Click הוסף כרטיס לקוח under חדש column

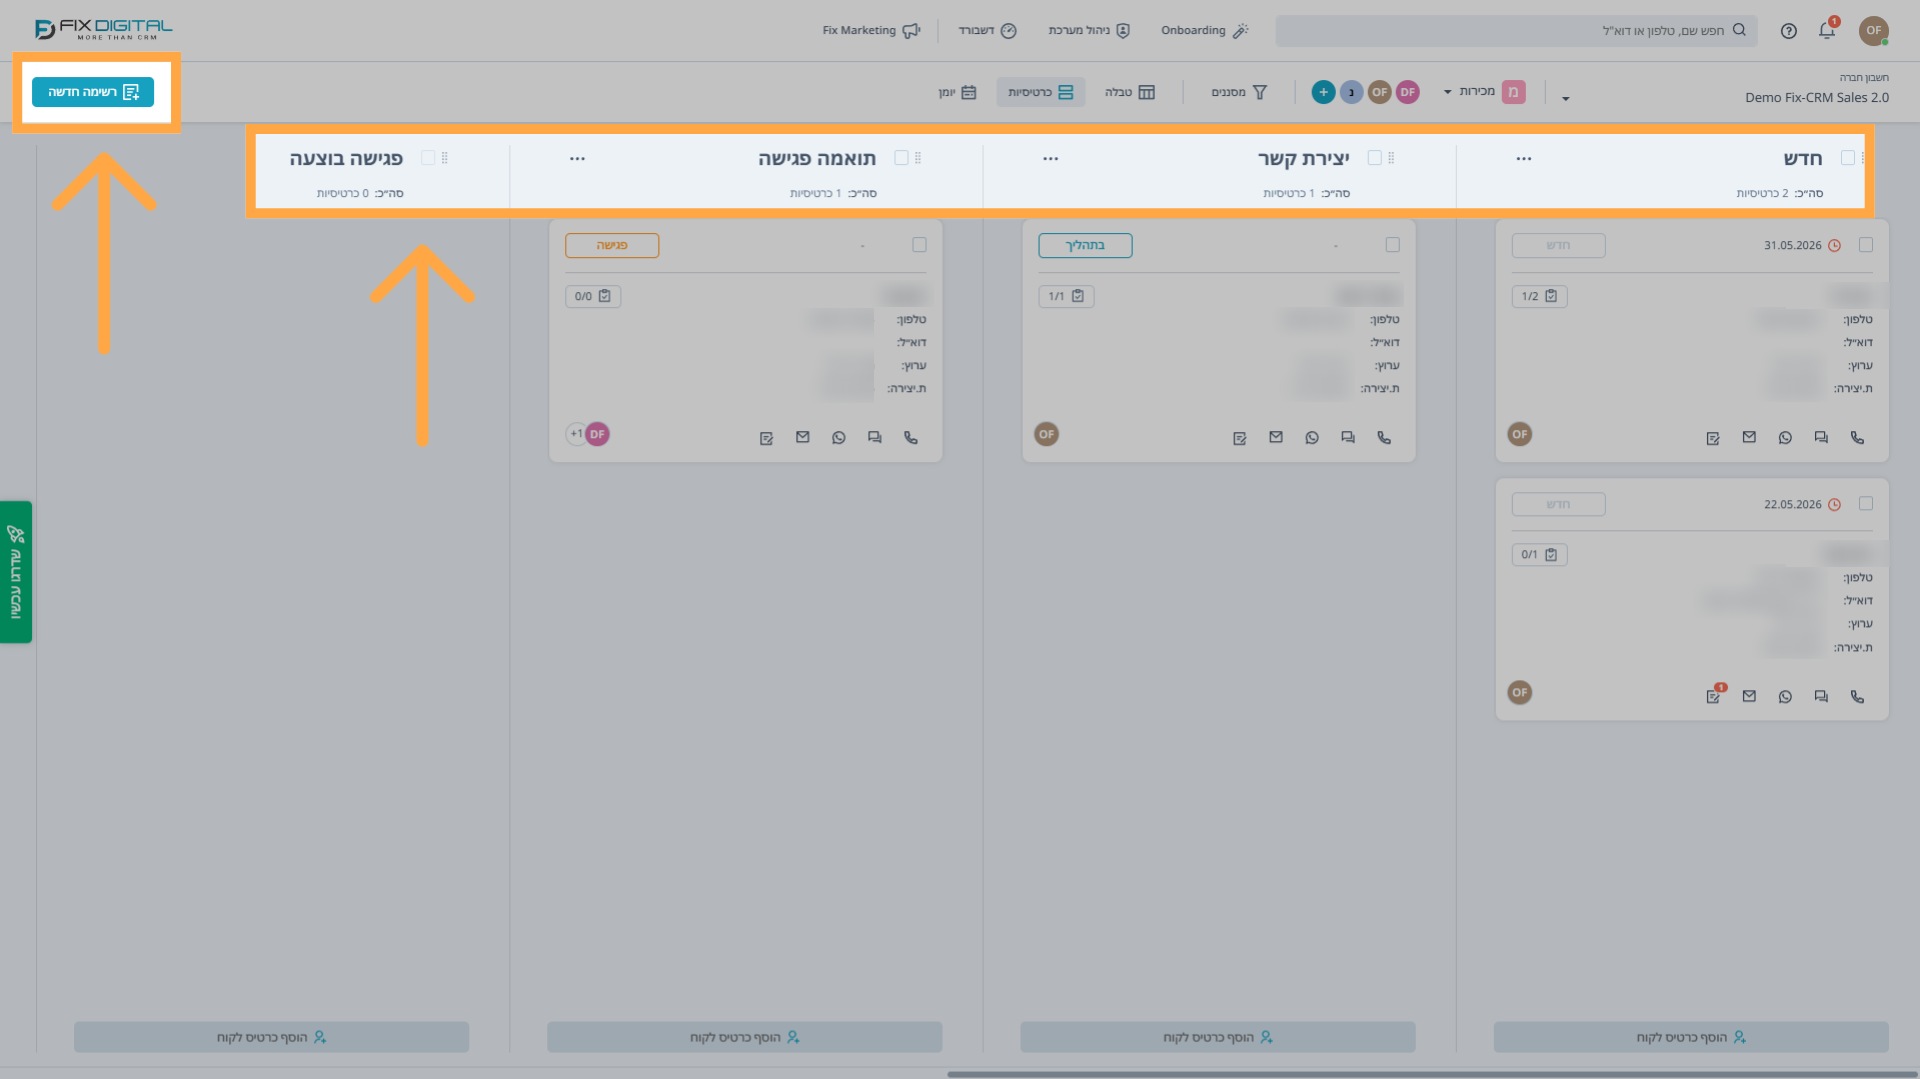coord(1691,1037)
